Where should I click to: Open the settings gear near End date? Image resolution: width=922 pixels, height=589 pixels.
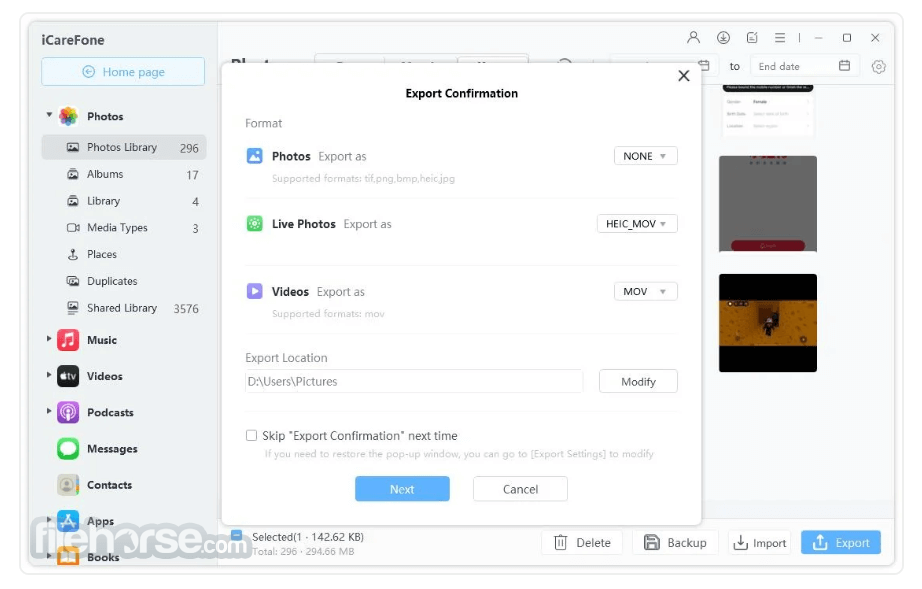pos(878,66)
